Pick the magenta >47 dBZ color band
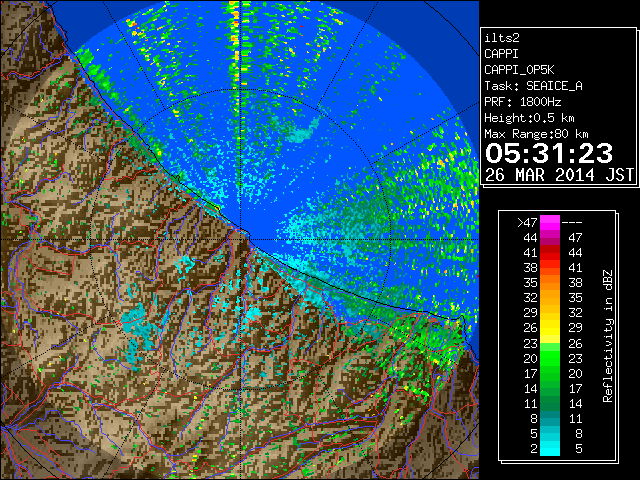The width and height of the screenshot is (640, 480). point(550,222)
